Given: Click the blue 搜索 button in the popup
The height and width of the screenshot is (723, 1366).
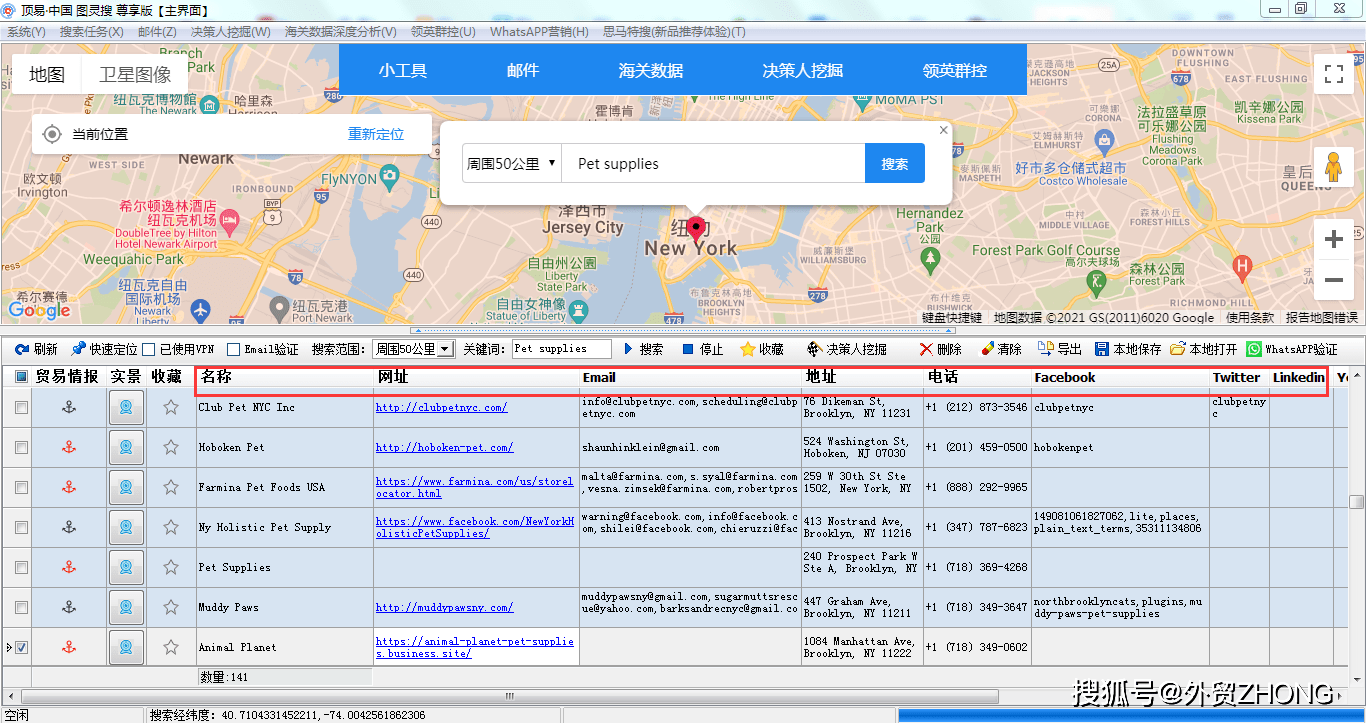Looking at the screenshot, I should tap(895, 163).
